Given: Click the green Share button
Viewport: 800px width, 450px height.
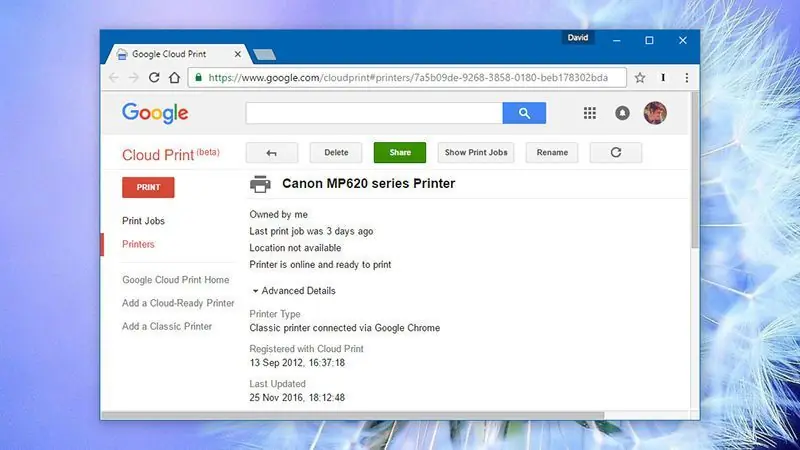Looking at the screenshot, I should pos(399,153).
